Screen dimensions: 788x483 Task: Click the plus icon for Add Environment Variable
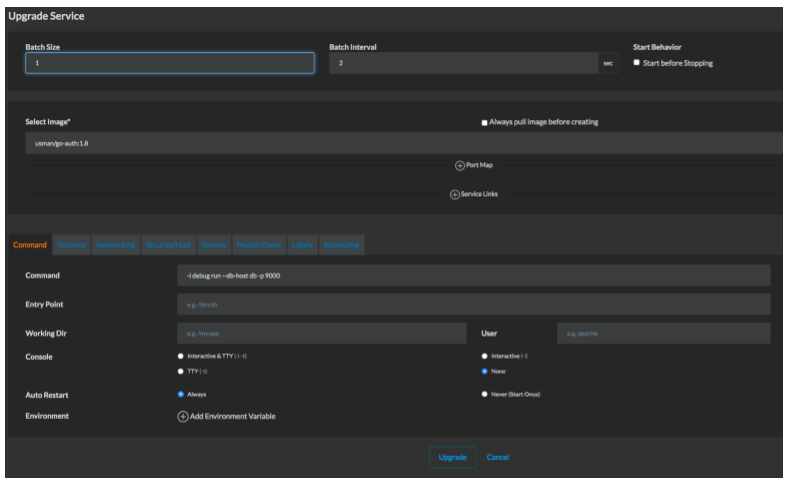click(183, 417)
